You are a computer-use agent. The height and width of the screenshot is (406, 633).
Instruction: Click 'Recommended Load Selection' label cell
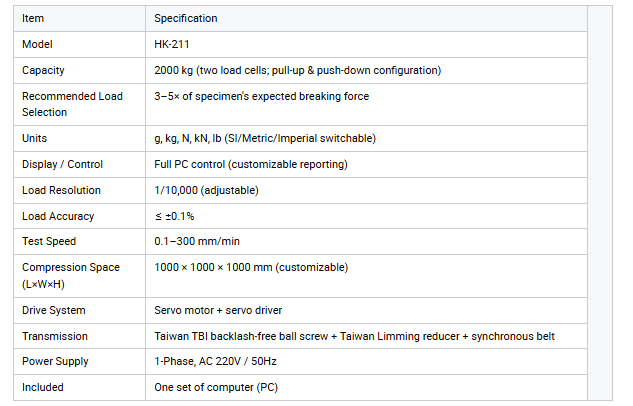(x=79, y=105)
